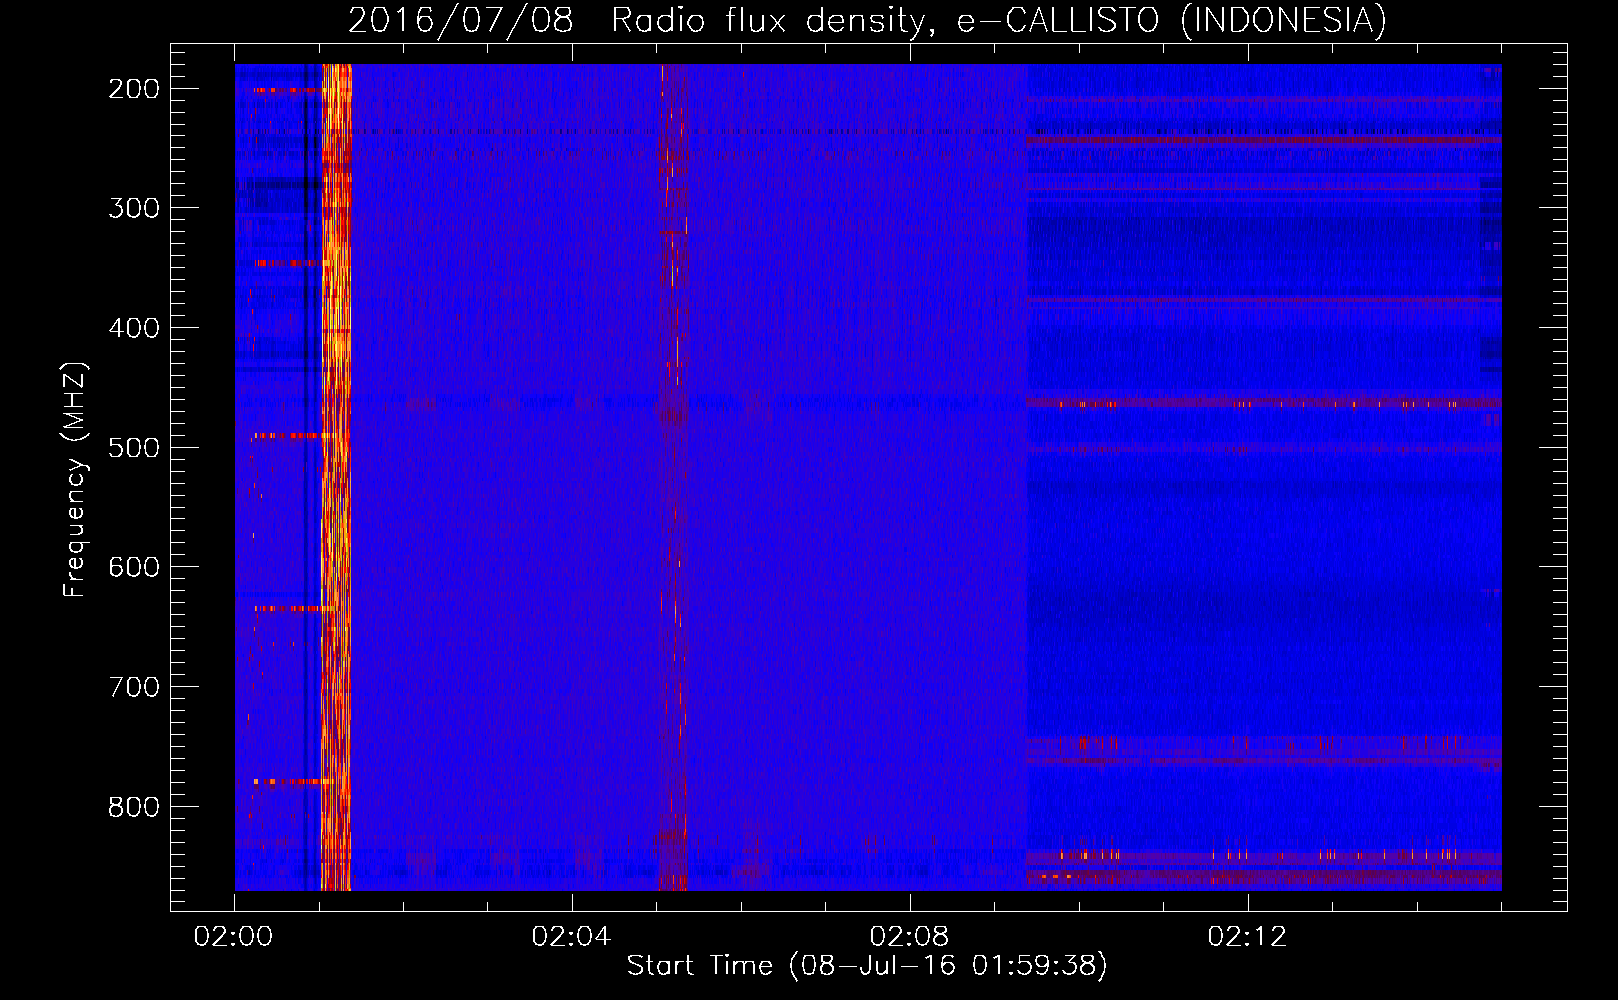1618x1000 pixels.
Task: Click the bright yellow burst near 02:01
Action: (336, 477)
